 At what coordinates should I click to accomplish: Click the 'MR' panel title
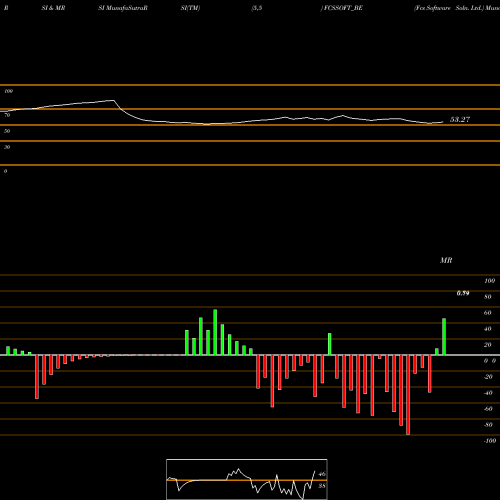[x=446, y=260]
